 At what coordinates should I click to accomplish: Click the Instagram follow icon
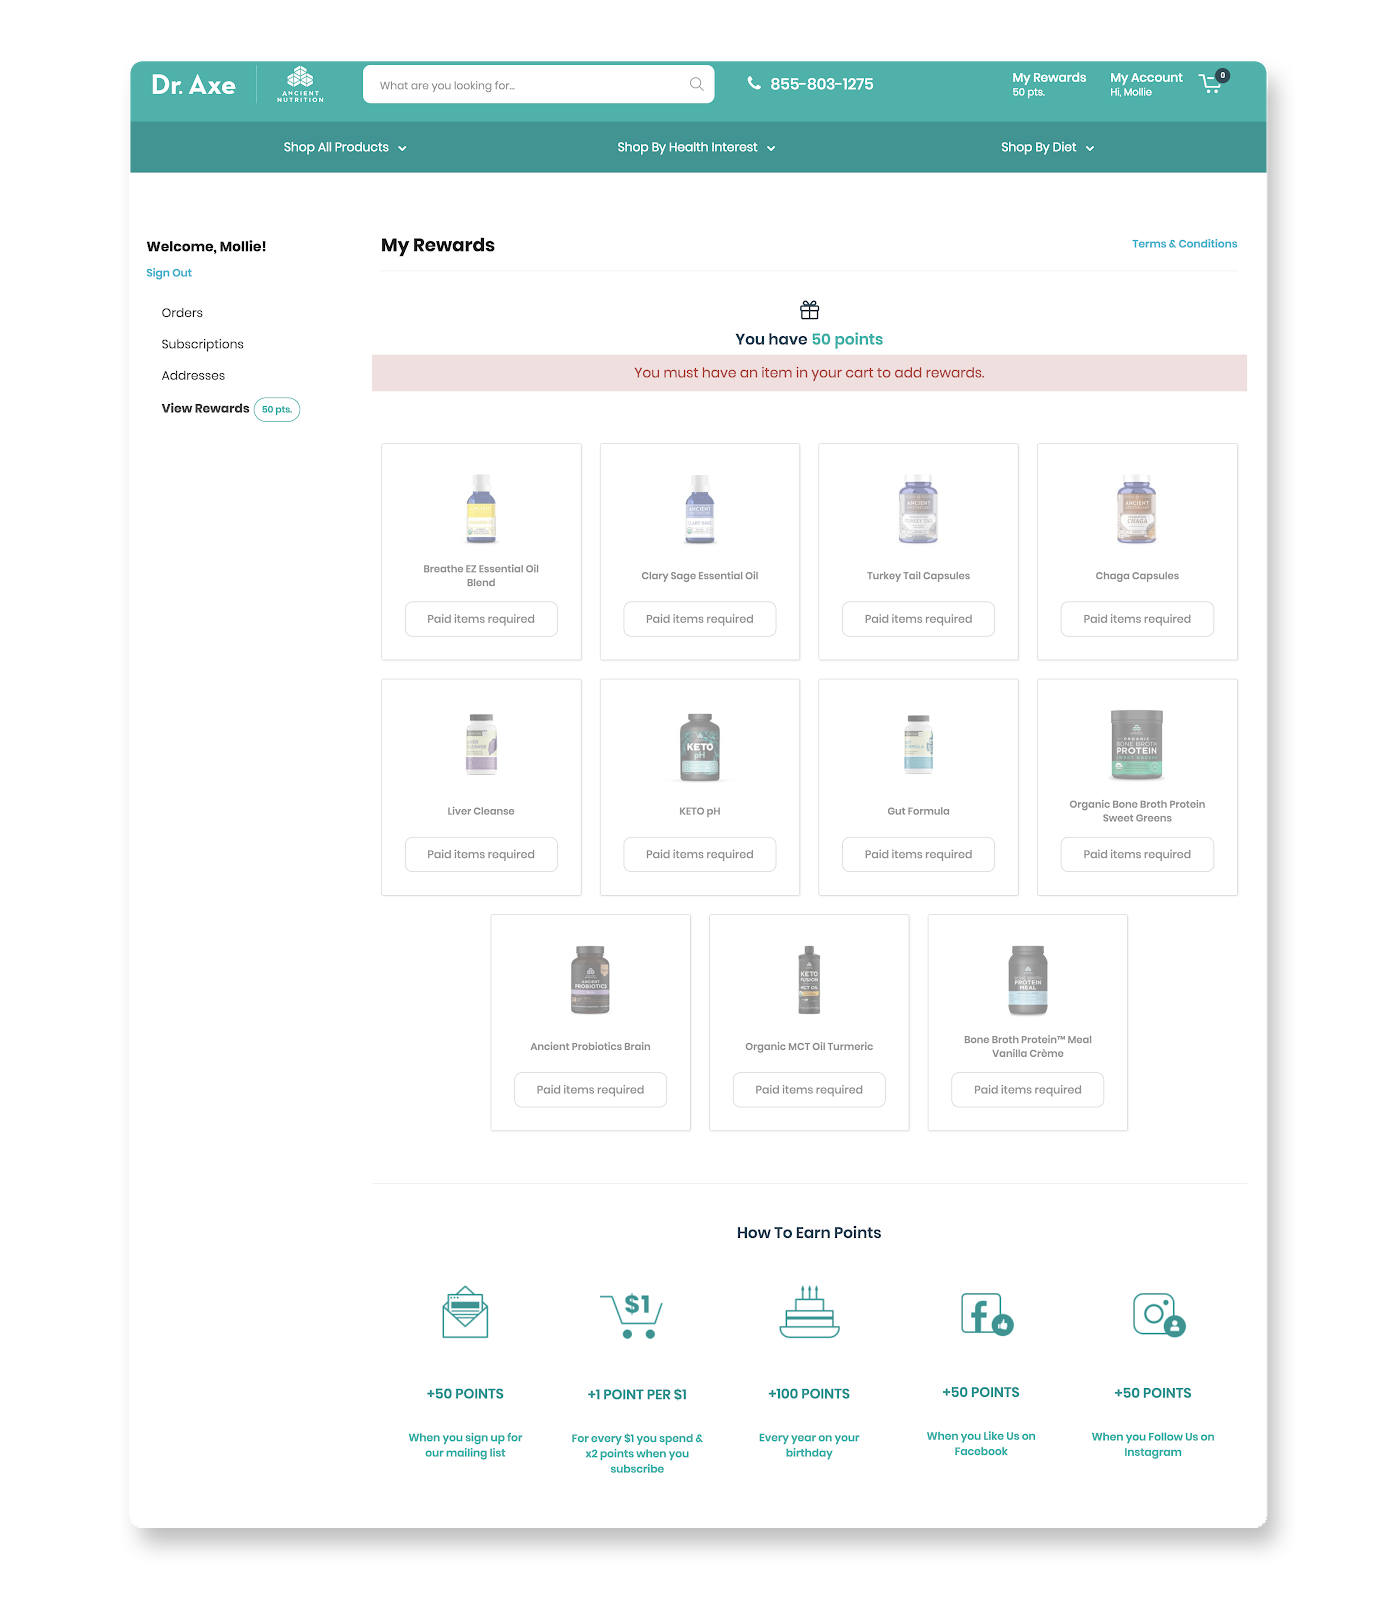pyautogui.click(x=1158, y=1314)
